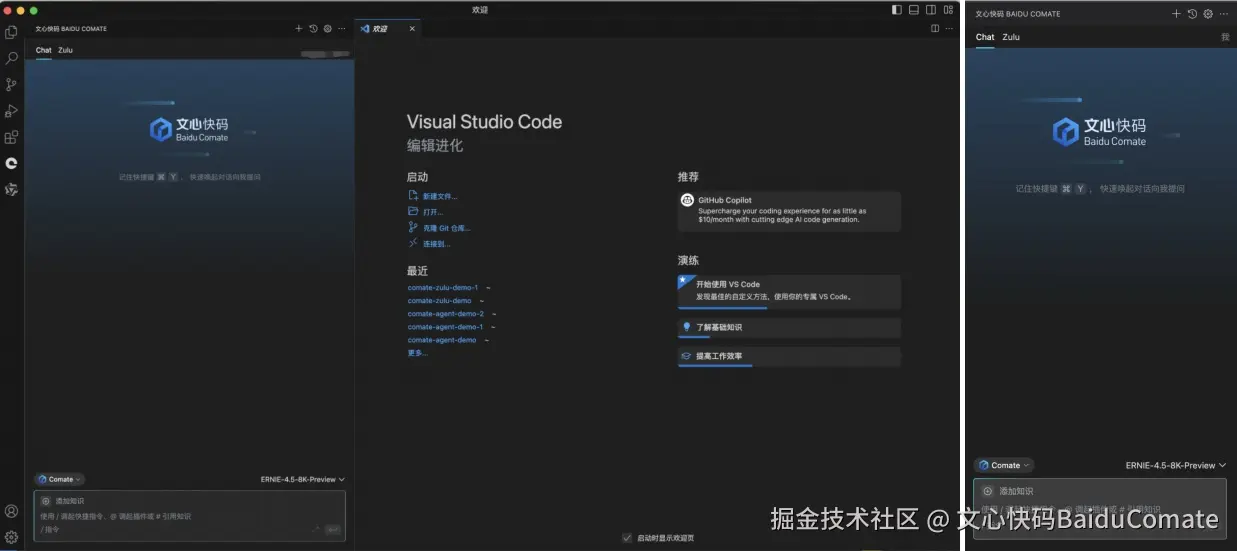Open Comate mode dropdown in left panel
This screenshot has width=1237, height=551.
coord(60,479)
